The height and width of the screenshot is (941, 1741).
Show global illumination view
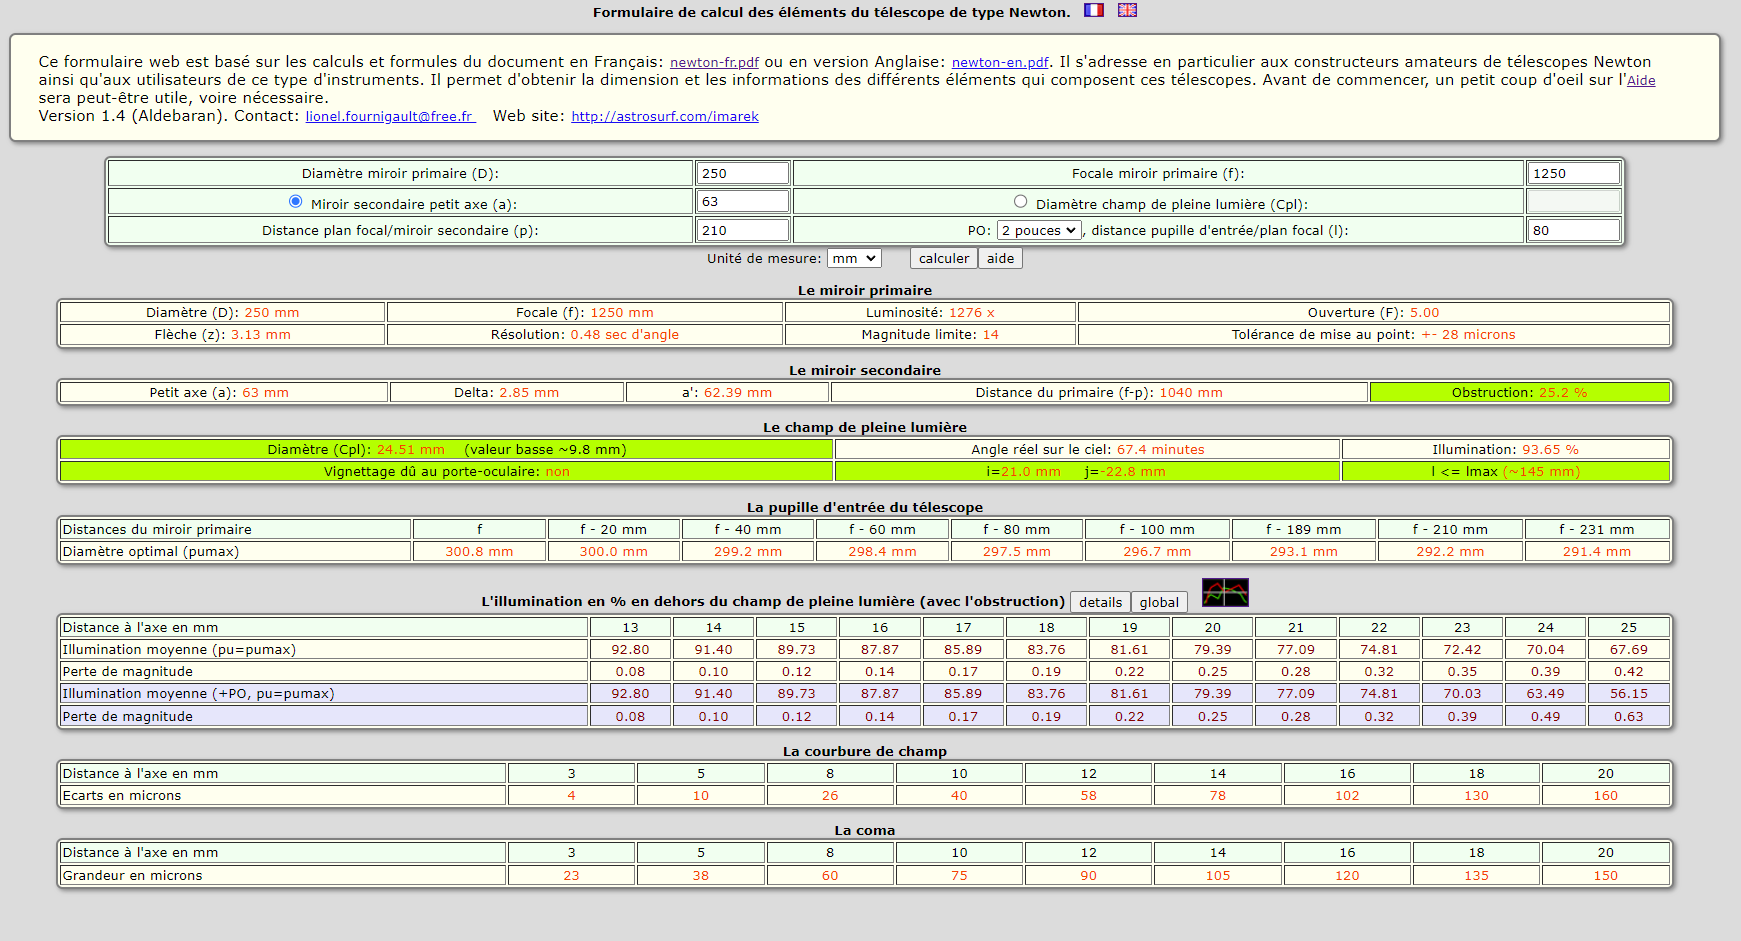coord(1159,602)
